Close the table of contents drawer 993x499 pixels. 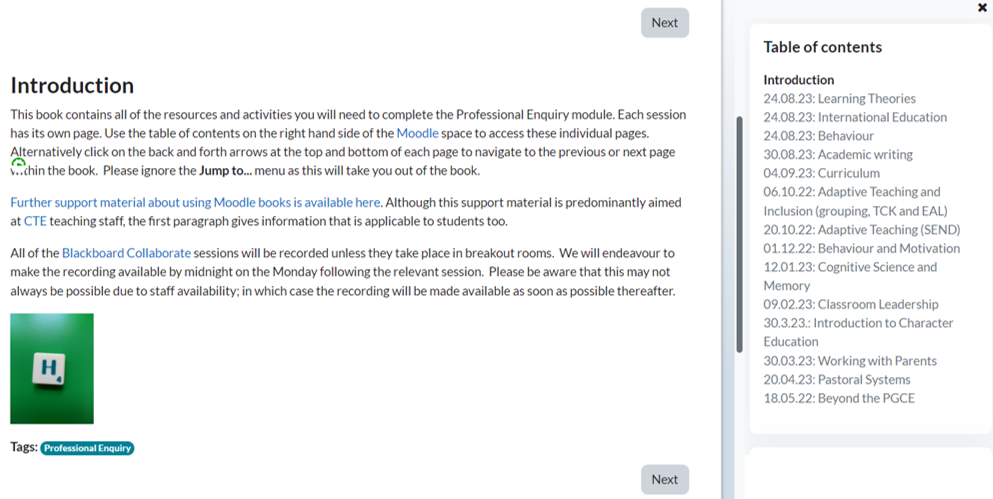point(981,8)
